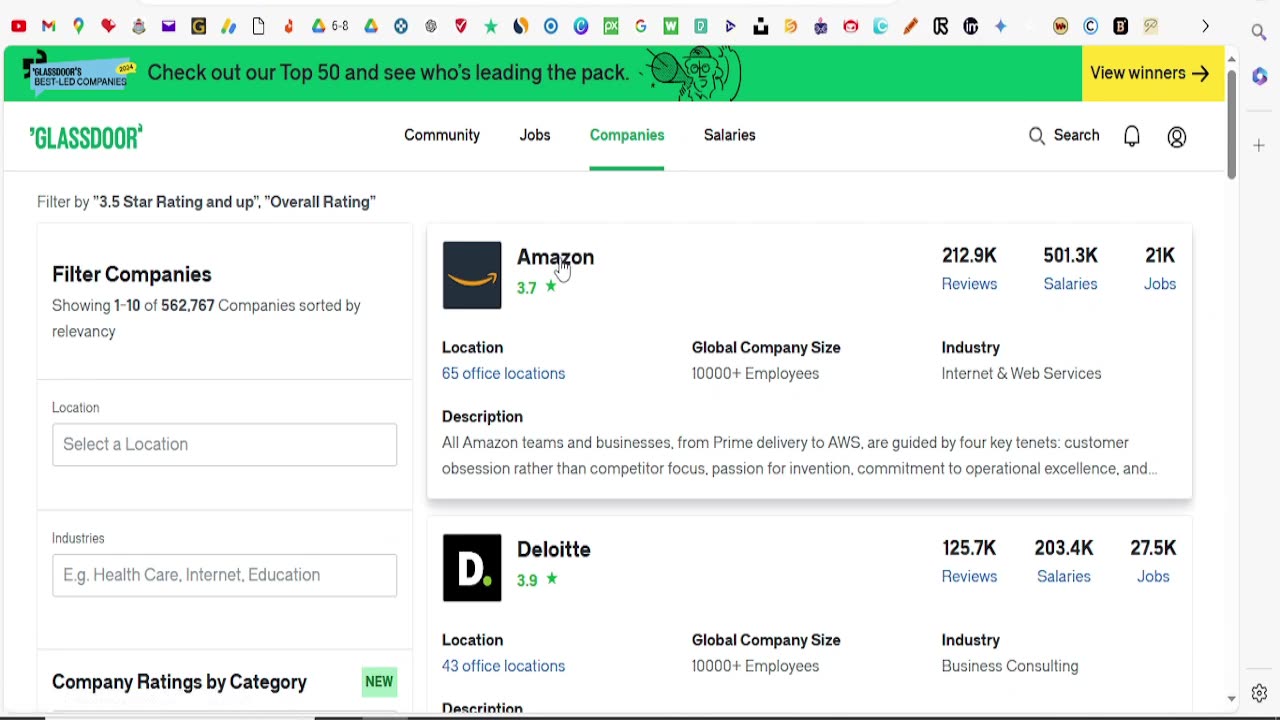Open the YouTube bookmark icon

[x=18, y=27]
